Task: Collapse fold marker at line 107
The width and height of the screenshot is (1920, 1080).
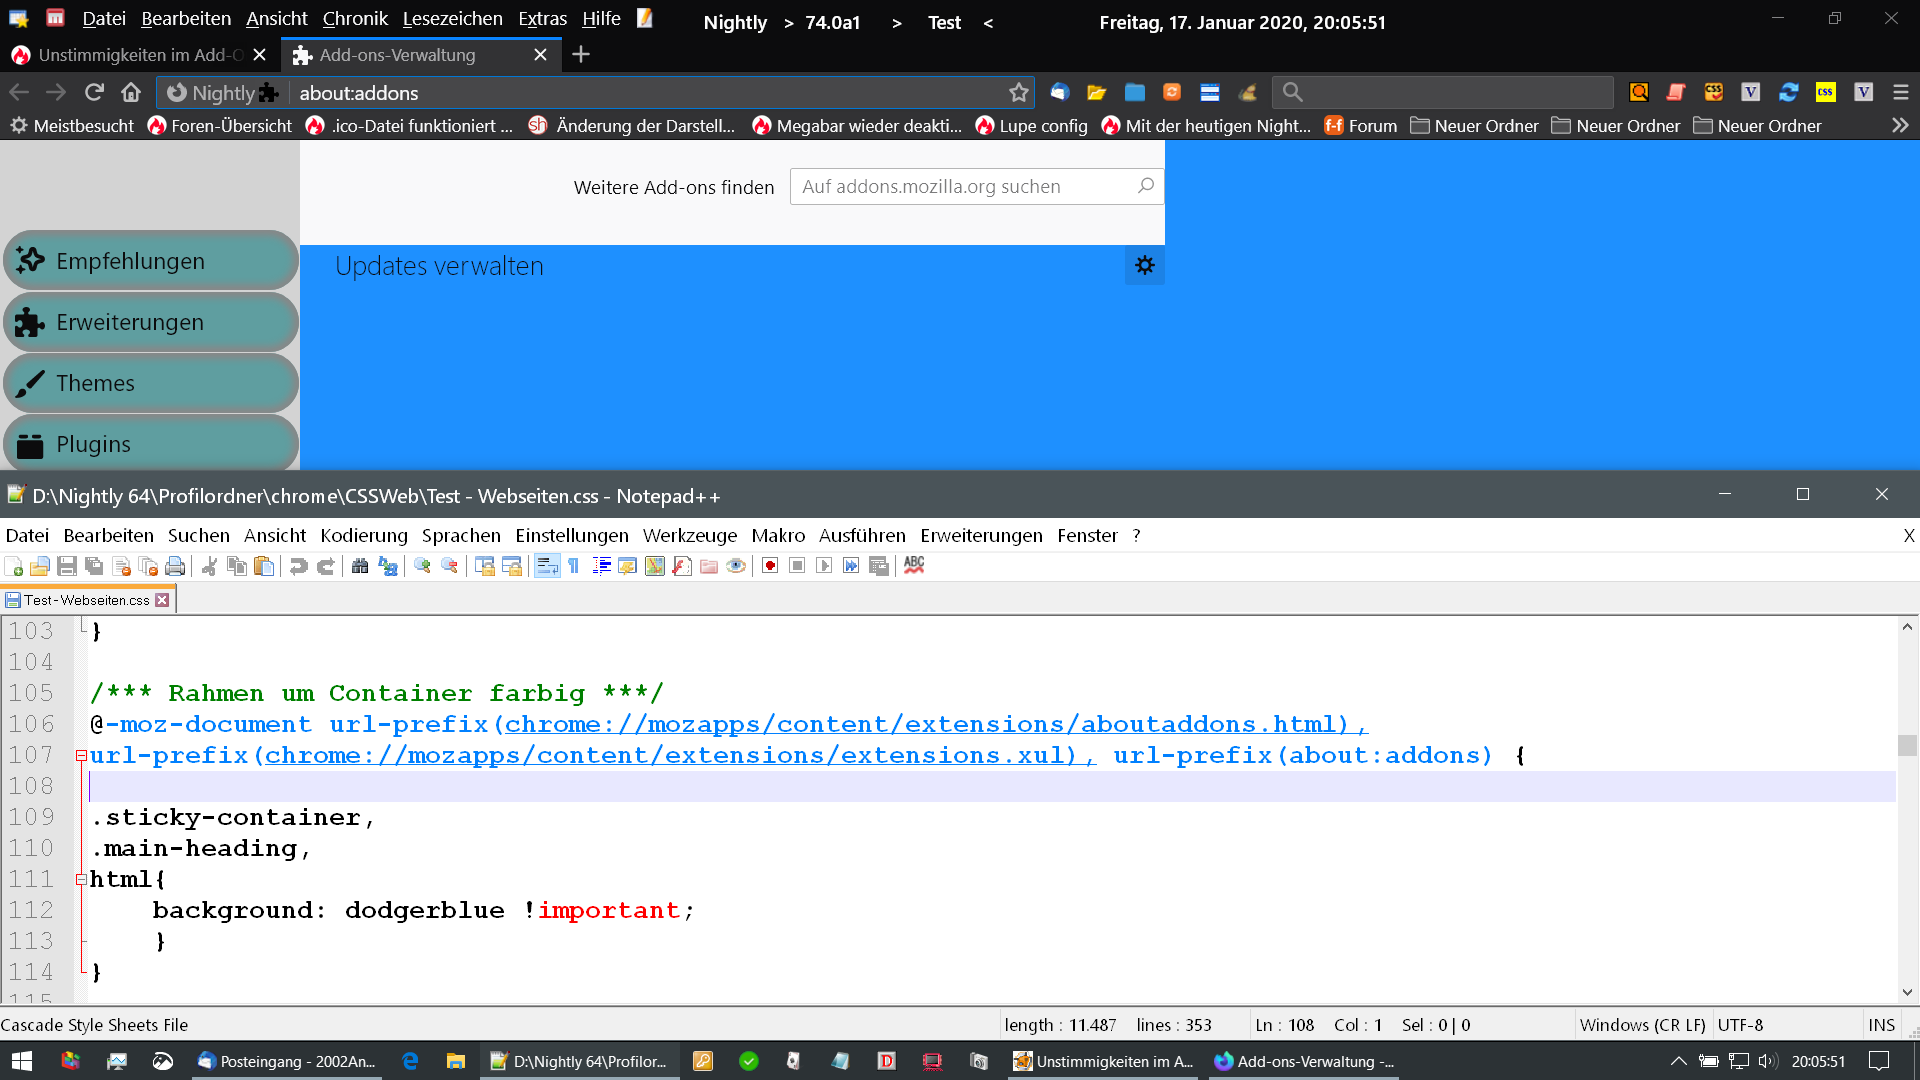Action: [x=81, y=756]
